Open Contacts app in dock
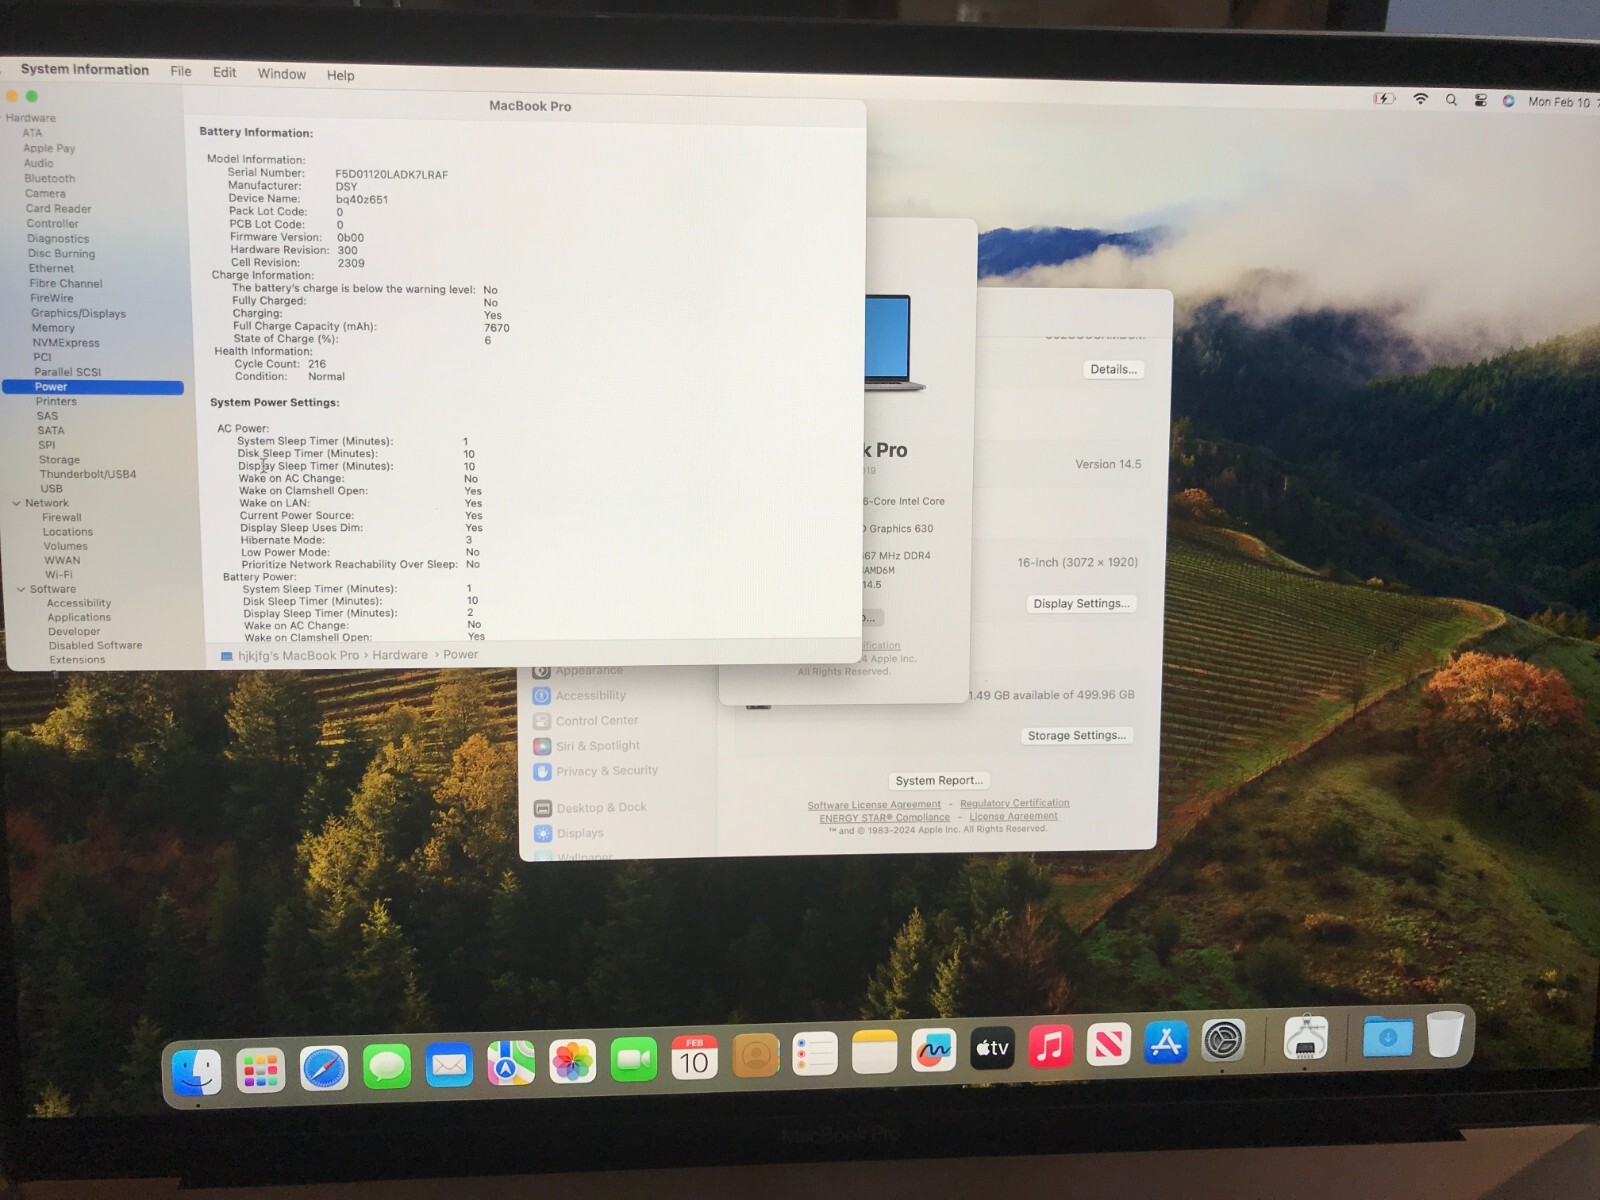The width and height of the screenshot is (1600, 1200). coord(756,1056)
